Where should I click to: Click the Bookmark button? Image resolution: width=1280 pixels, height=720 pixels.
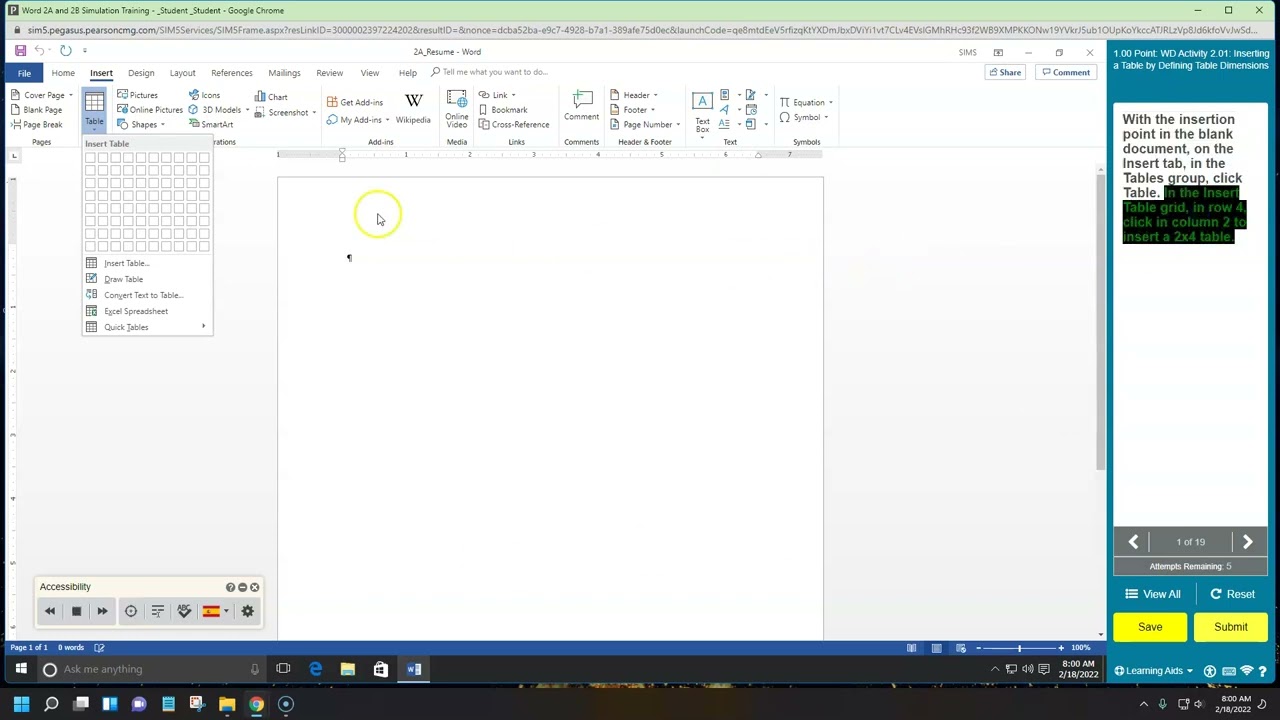(503, 110)
